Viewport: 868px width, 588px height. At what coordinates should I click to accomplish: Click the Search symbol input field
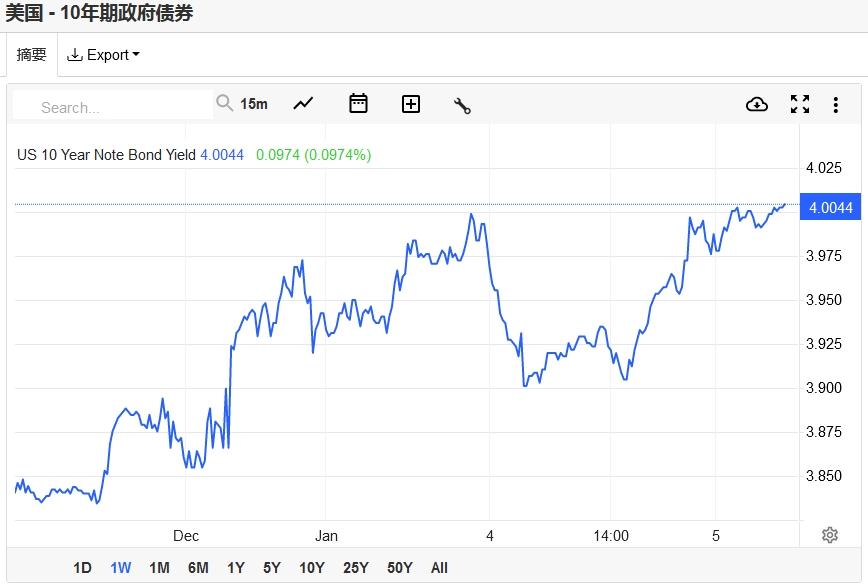click(113, 104)
